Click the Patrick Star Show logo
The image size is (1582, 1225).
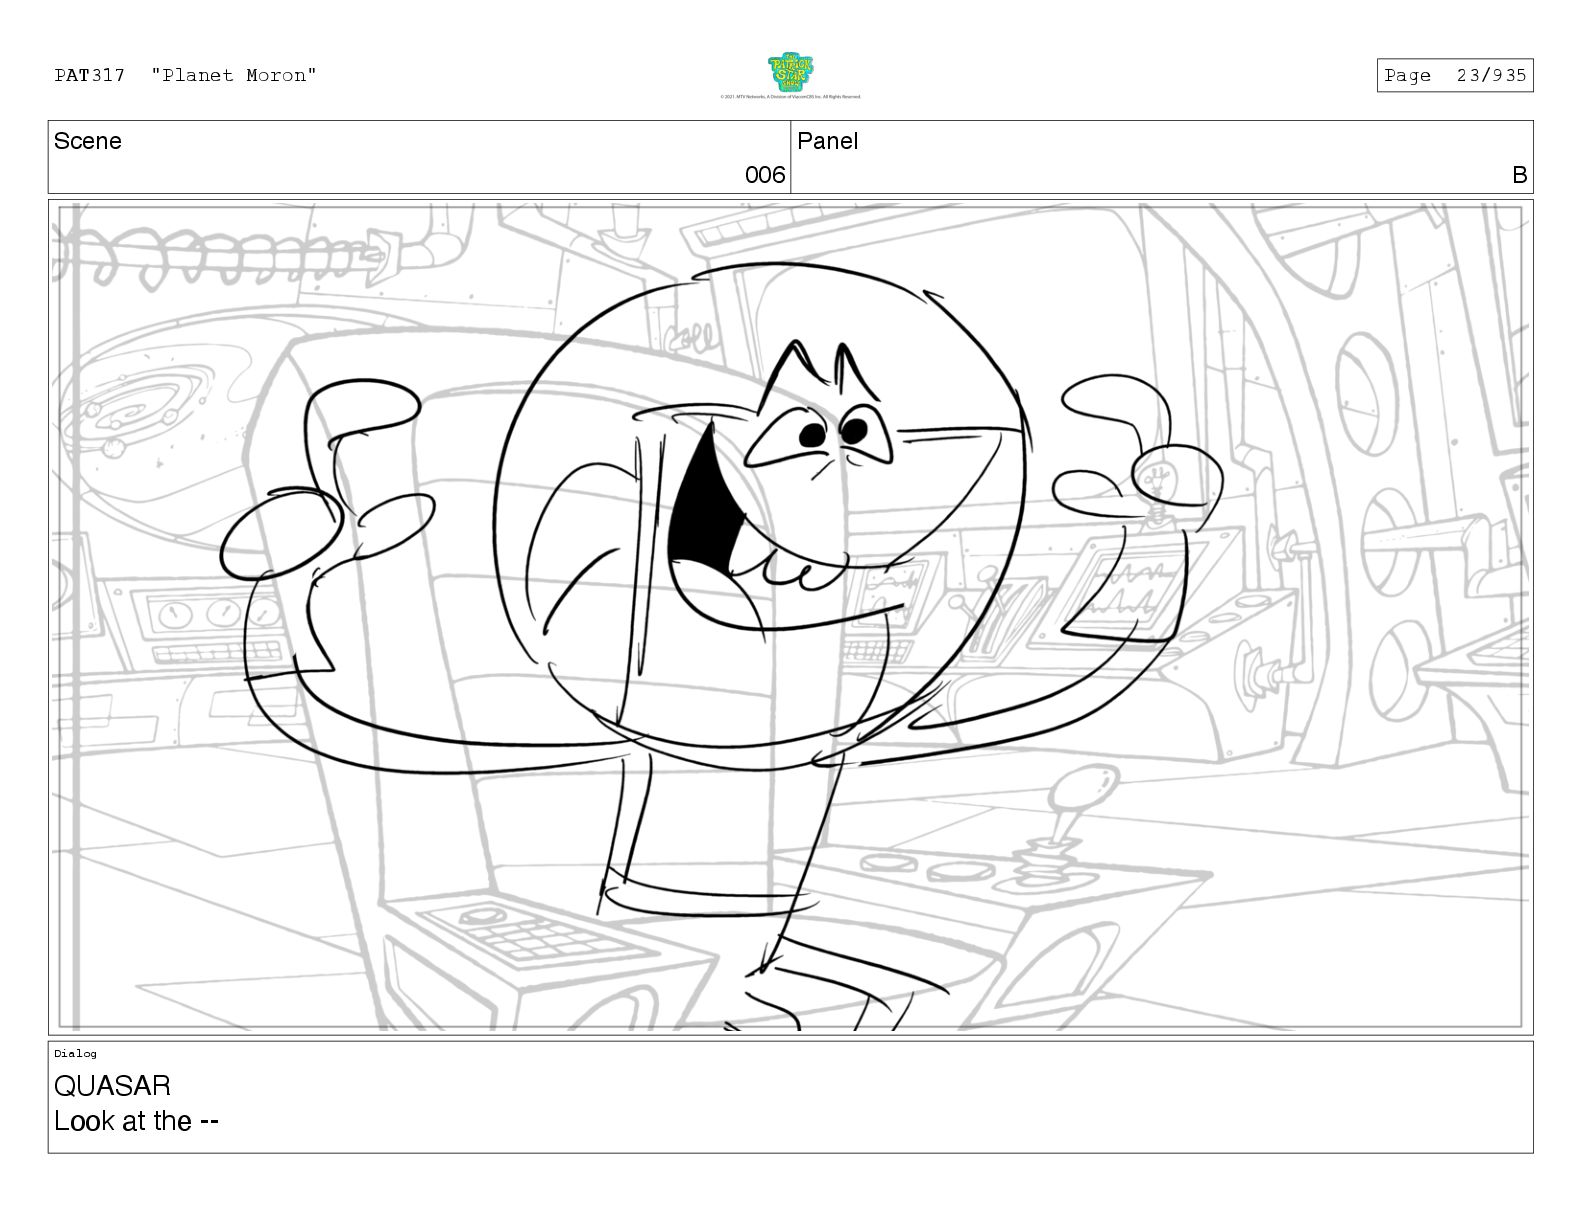point(790,73)
